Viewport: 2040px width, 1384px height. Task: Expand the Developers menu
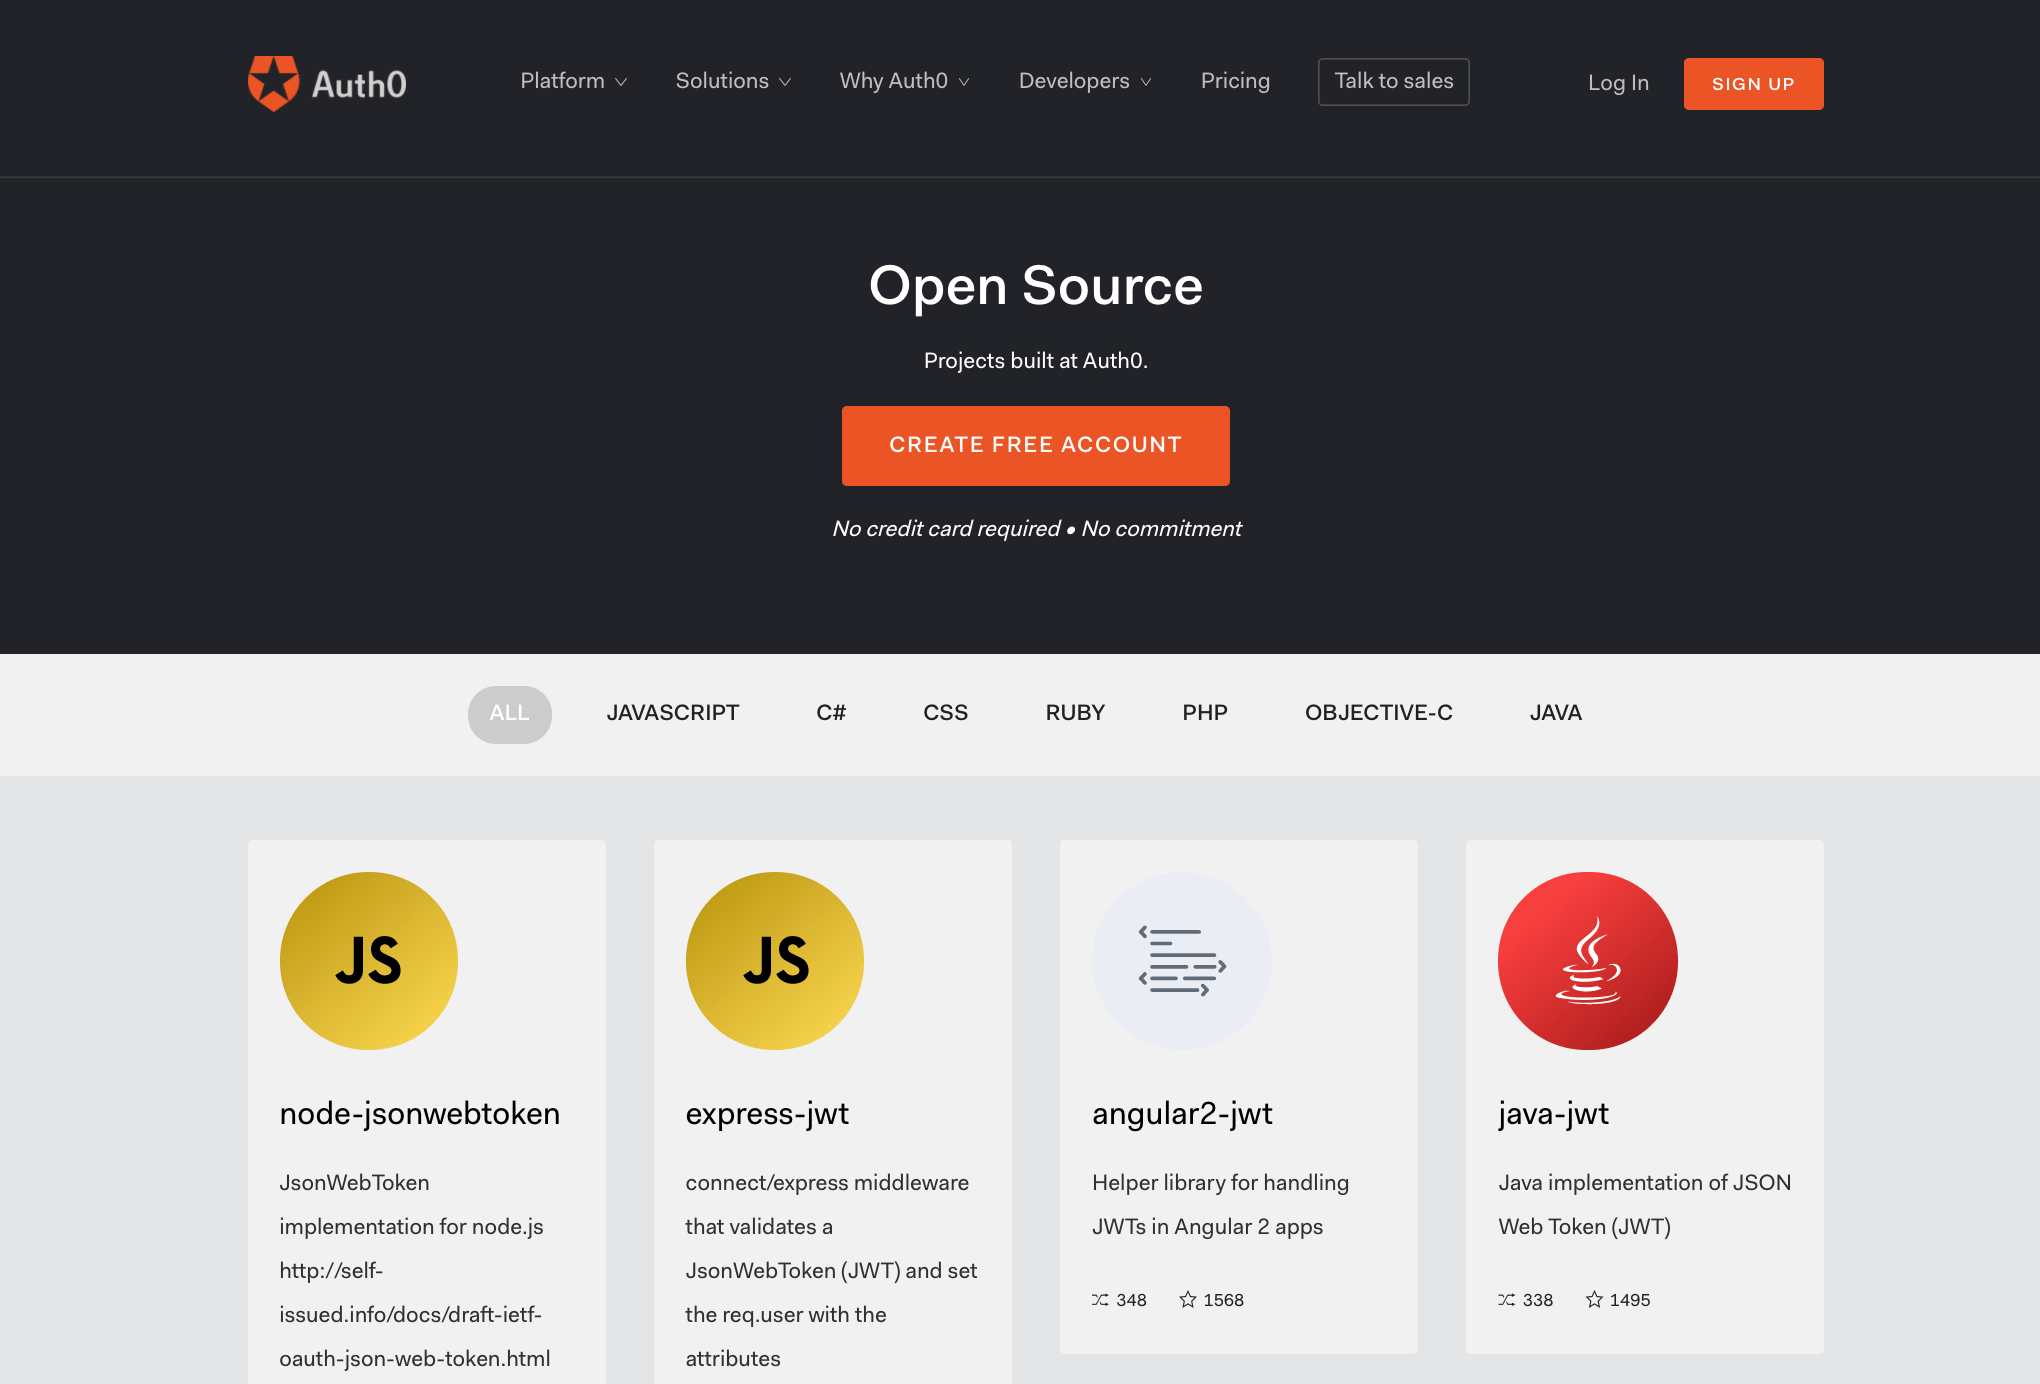(1085, 81)
